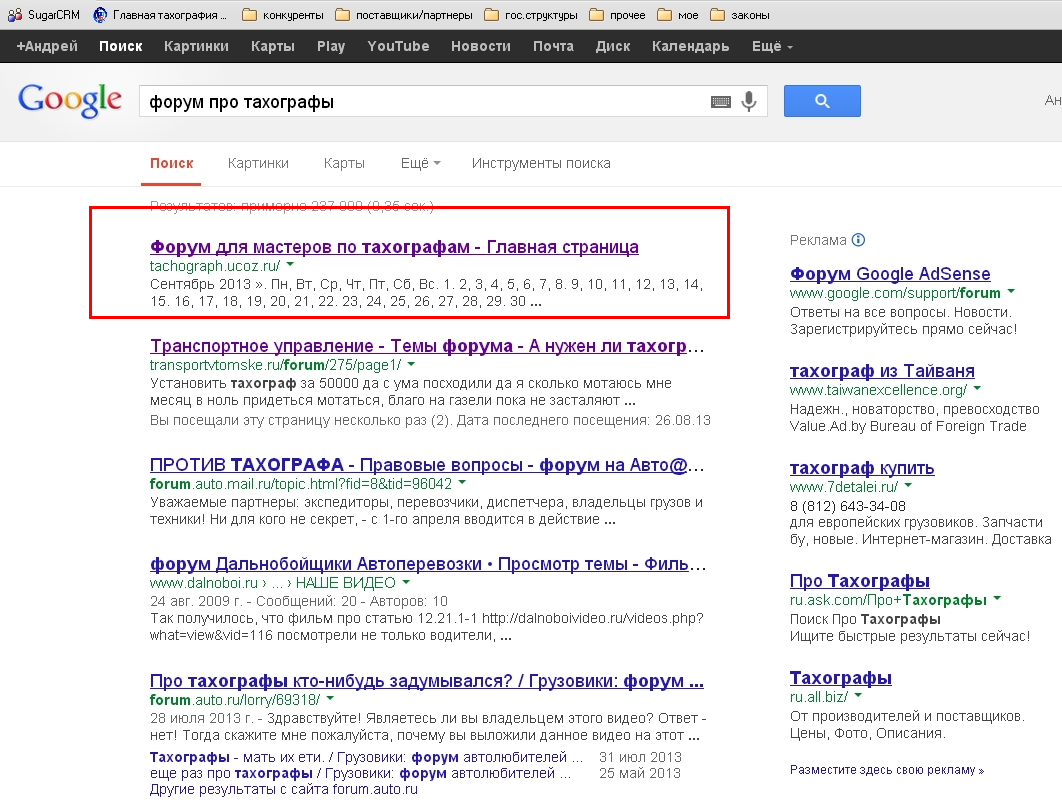The image size is (1062, 812).
Task: Open result форум Дальнобойщики Автоперевозки
Action: [427, 564]
